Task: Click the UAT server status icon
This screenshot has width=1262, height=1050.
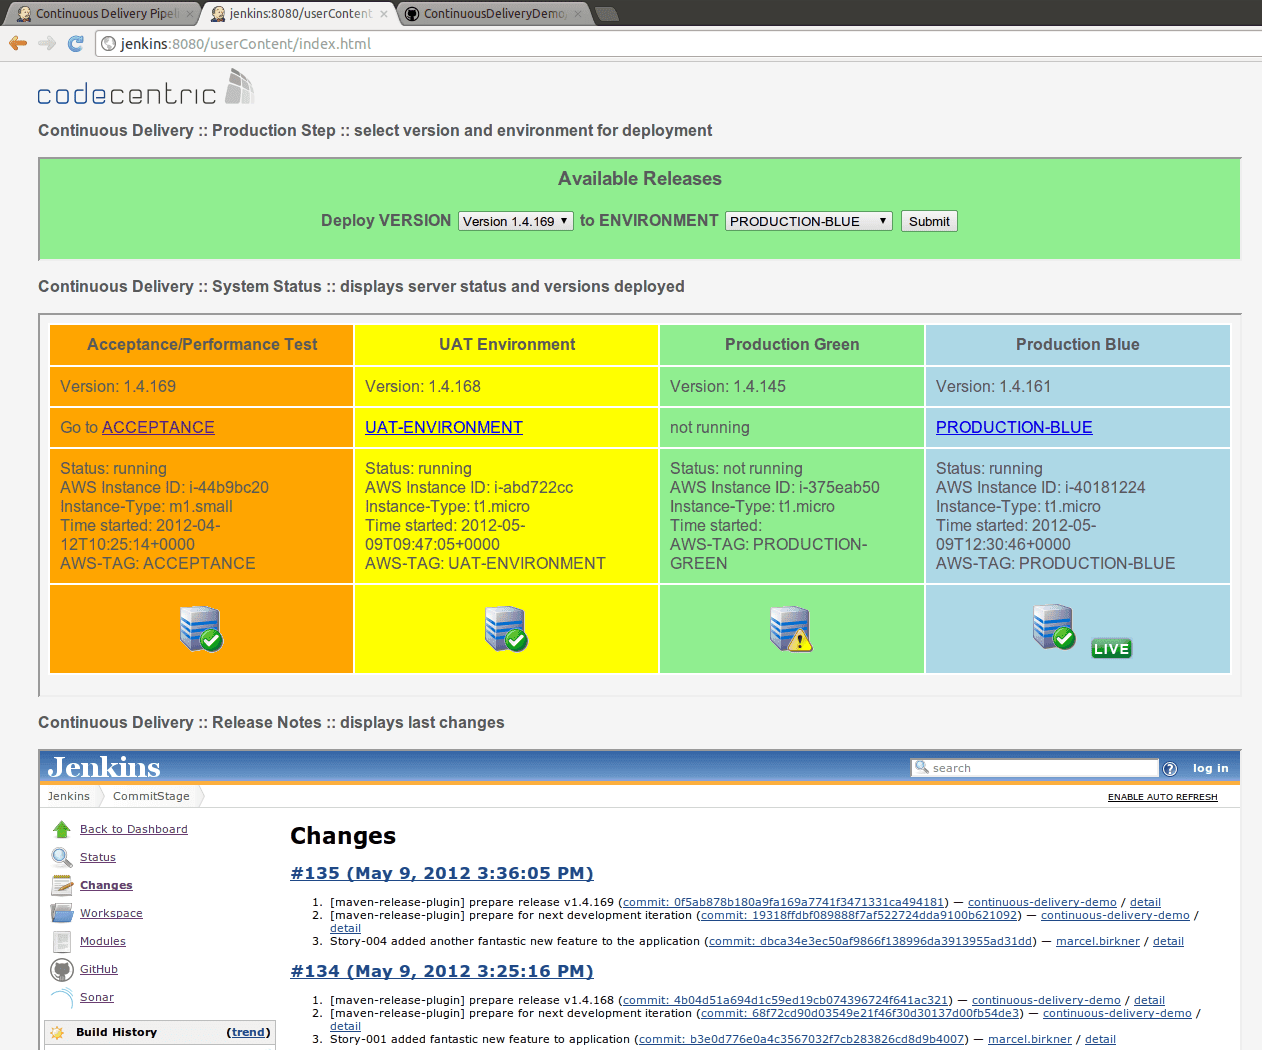Action: pos(506,629)
